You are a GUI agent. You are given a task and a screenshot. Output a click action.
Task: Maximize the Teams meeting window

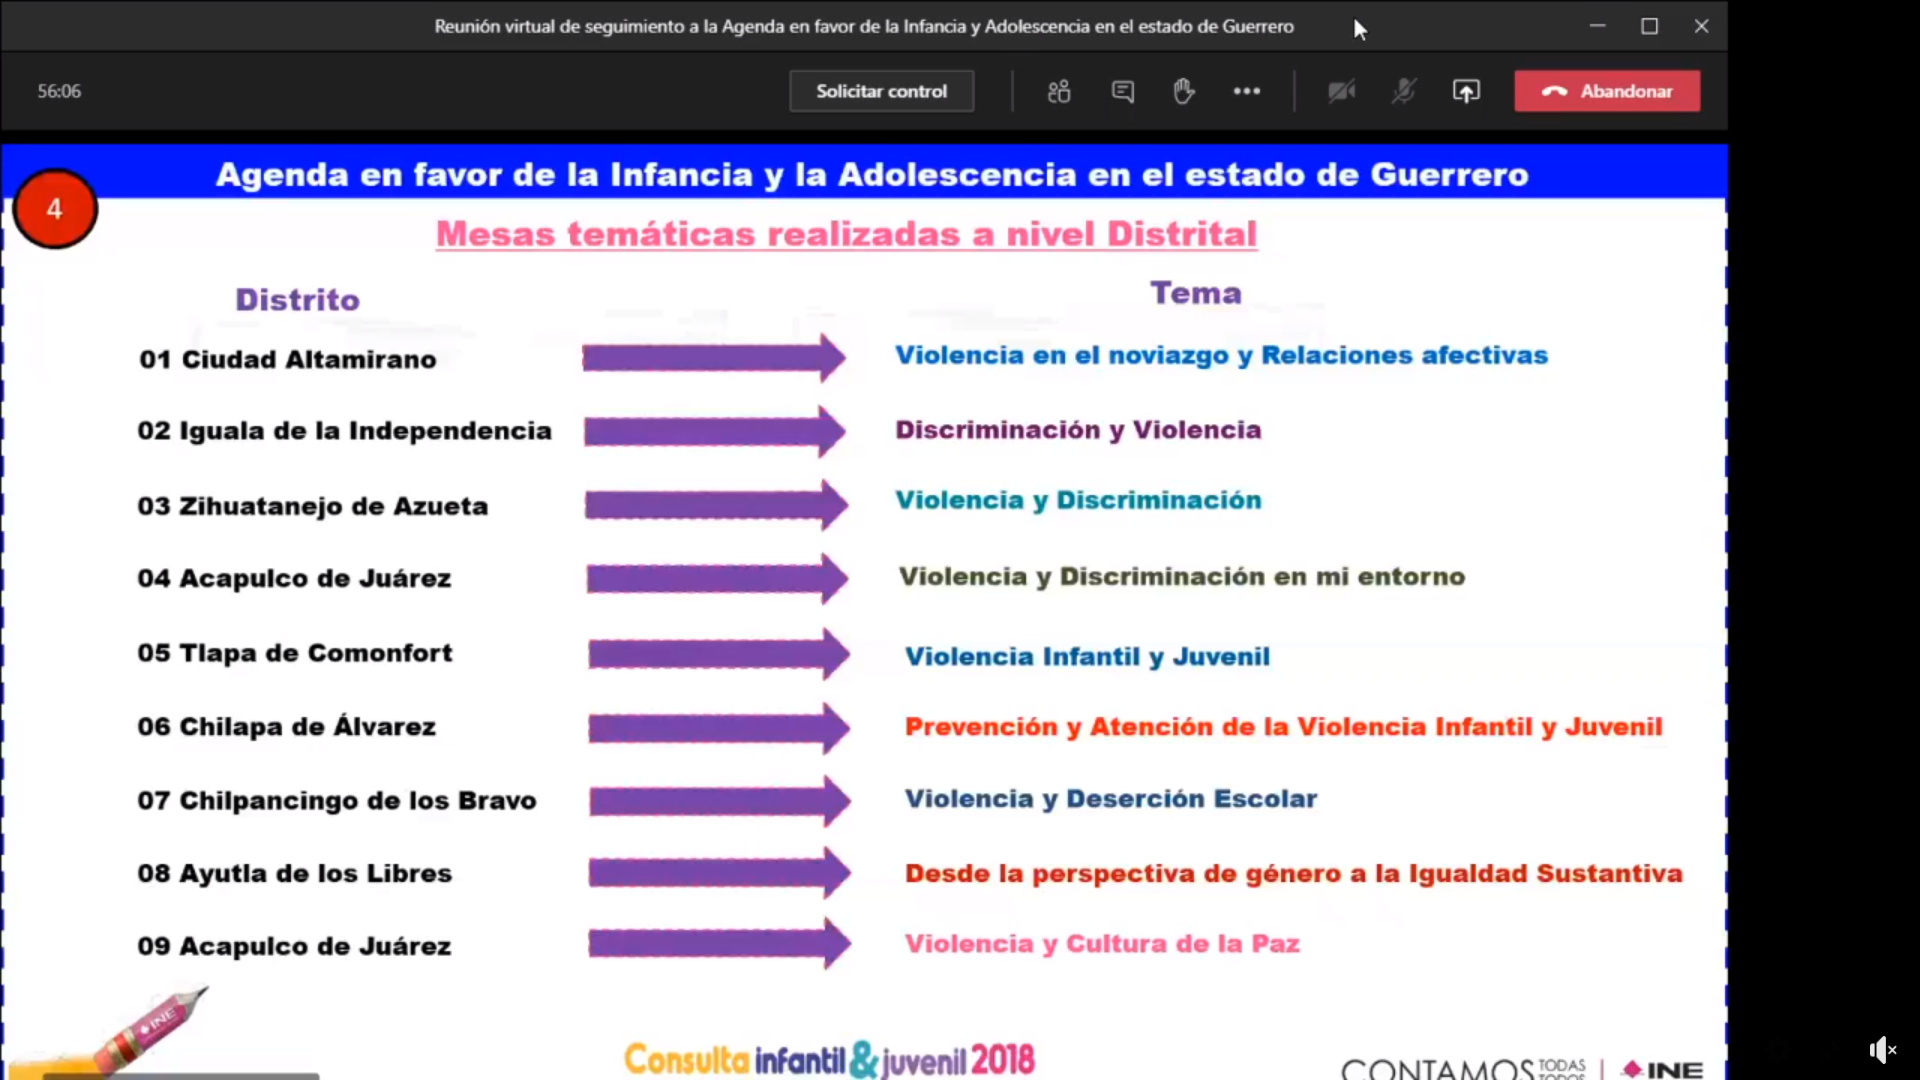pos(1649,26)
